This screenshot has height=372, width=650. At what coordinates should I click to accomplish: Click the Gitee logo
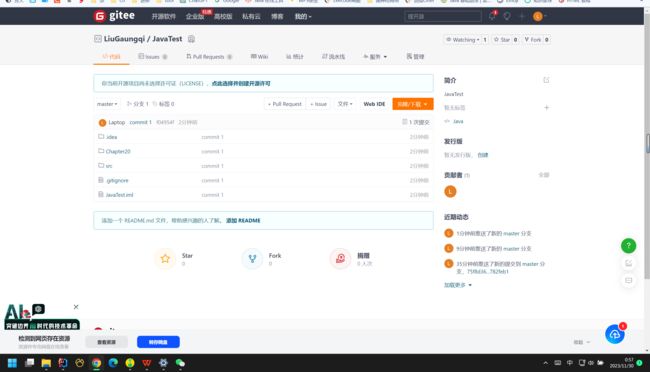tap(114, 16)
